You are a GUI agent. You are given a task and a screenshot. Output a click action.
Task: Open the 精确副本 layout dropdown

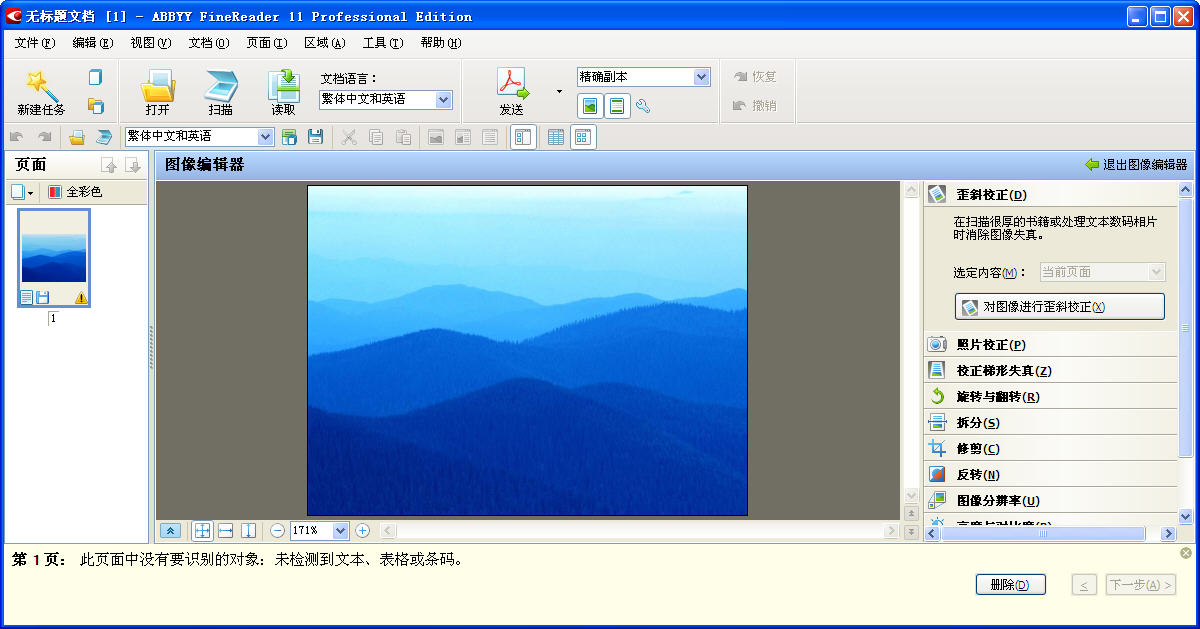[x=701, y=77]
